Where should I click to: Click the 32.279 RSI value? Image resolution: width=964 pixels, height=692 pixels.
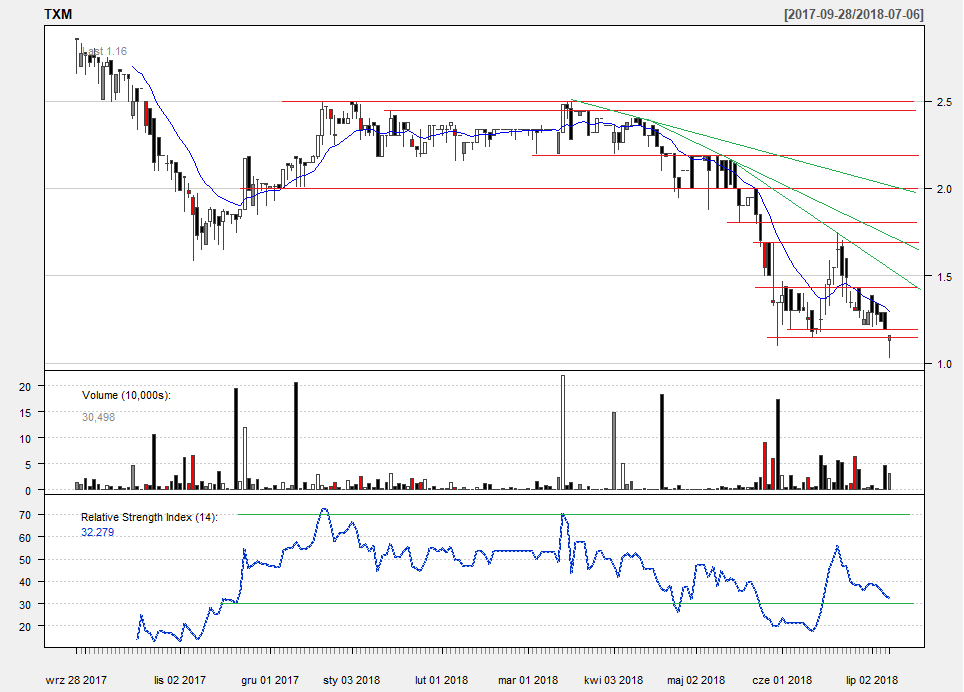pos(98,532)
